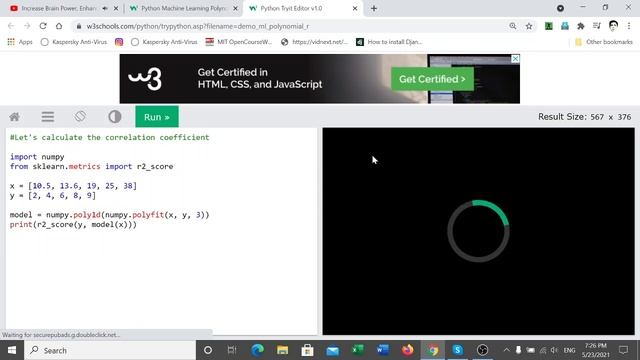
Task: Click the ENG language indicator
Action: pos(569,350)
